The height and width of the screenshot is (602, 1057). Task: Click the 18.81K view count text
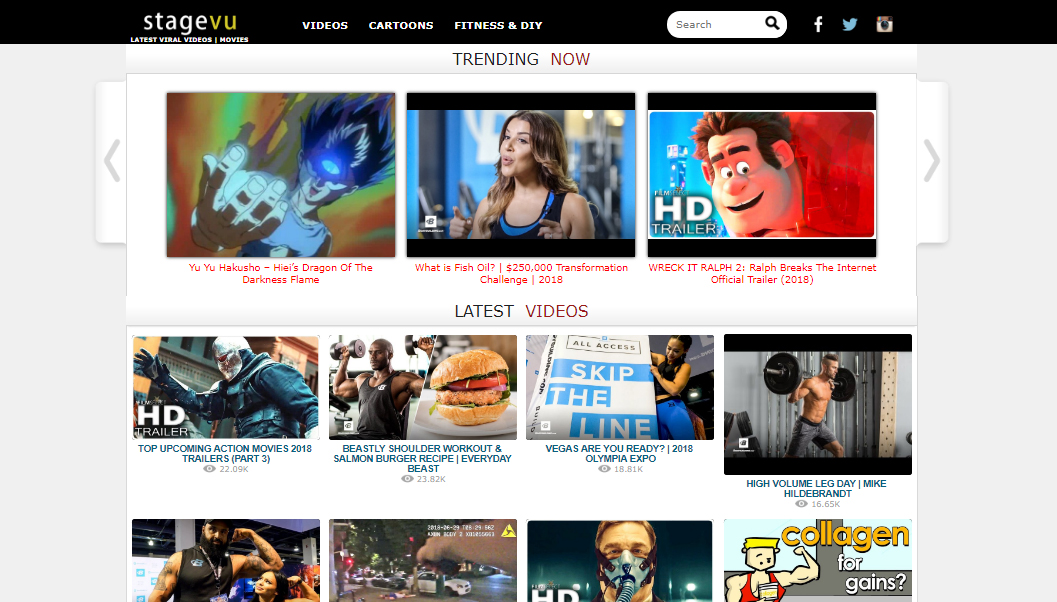tap(628, 469)
